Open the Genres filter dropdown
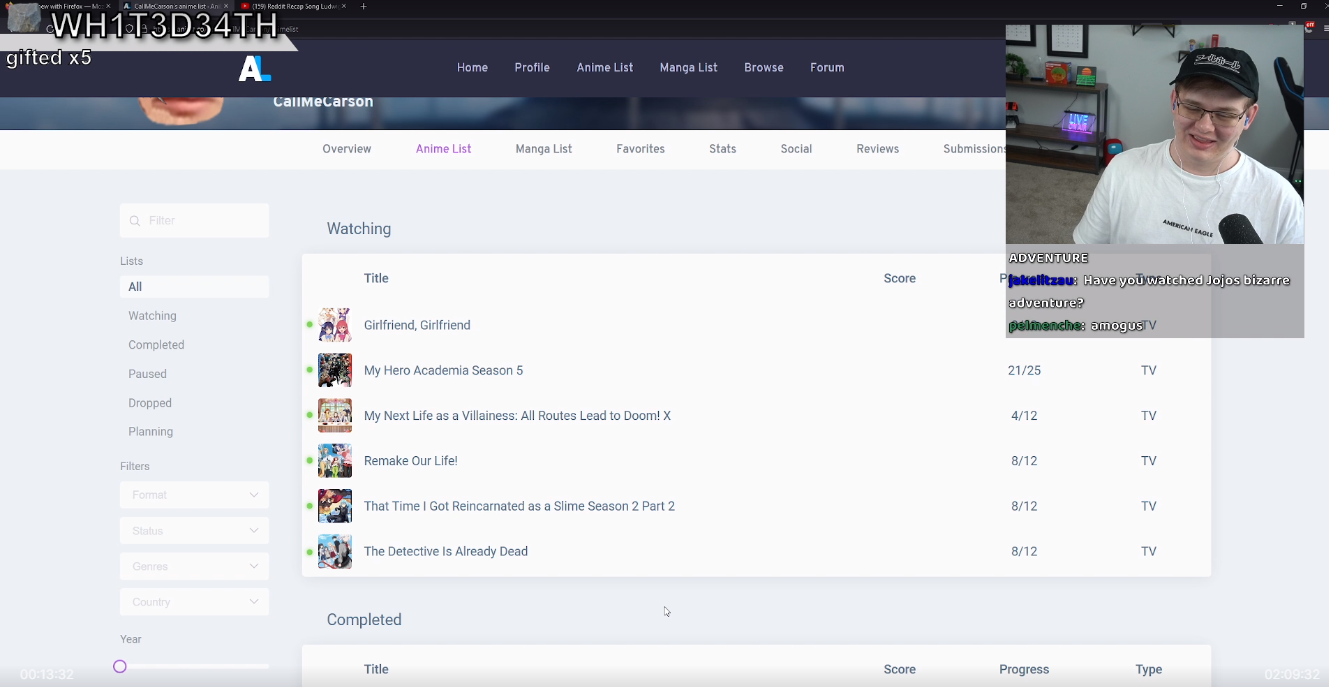1329x687 pixels. (194, 566)
